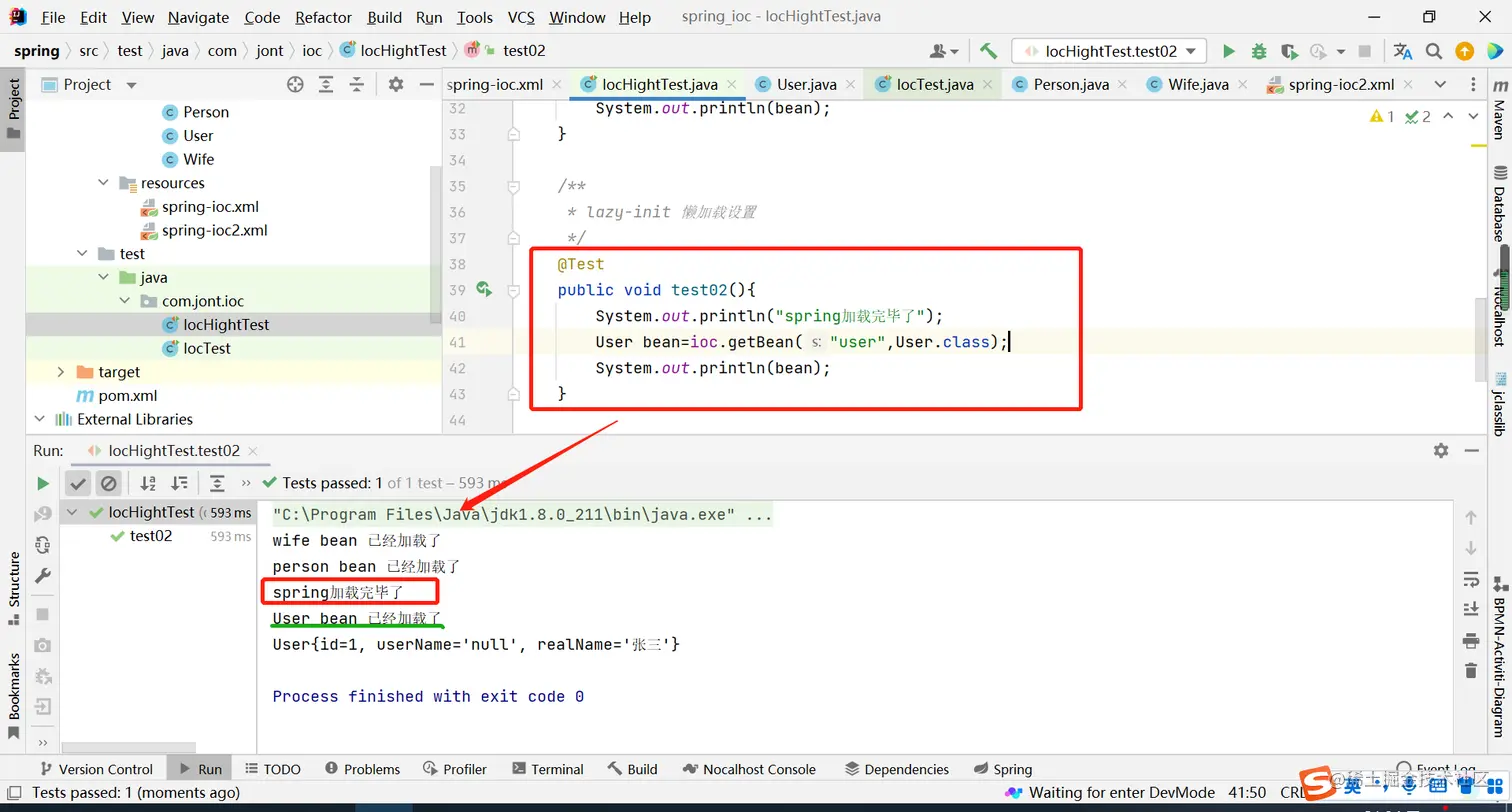Open the Nocalhost Console tool window
This screenshot has width=1512, height=812.
749,769
